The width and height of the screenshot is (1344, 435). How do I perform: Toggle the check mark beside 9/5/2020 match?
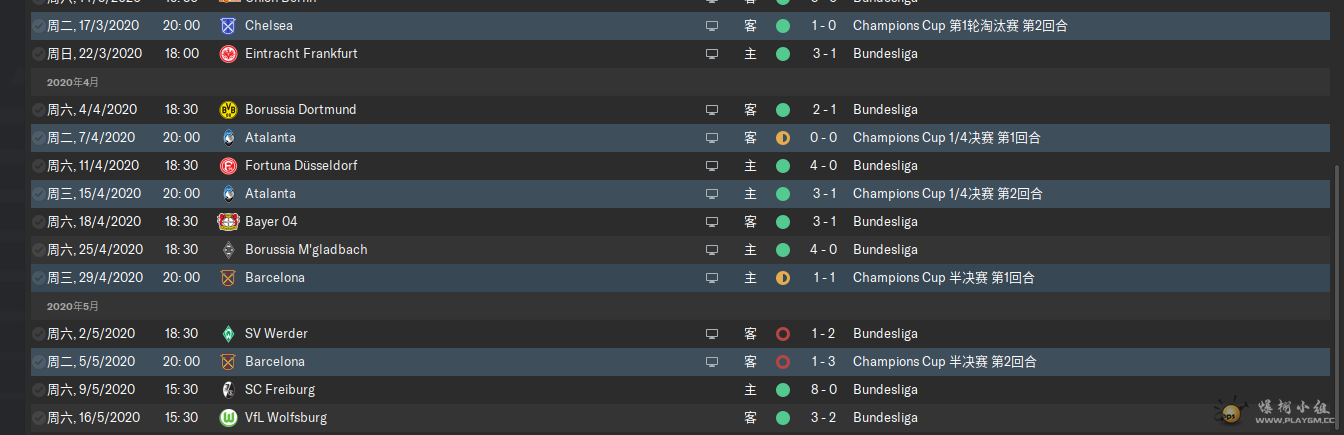(38, 389)
